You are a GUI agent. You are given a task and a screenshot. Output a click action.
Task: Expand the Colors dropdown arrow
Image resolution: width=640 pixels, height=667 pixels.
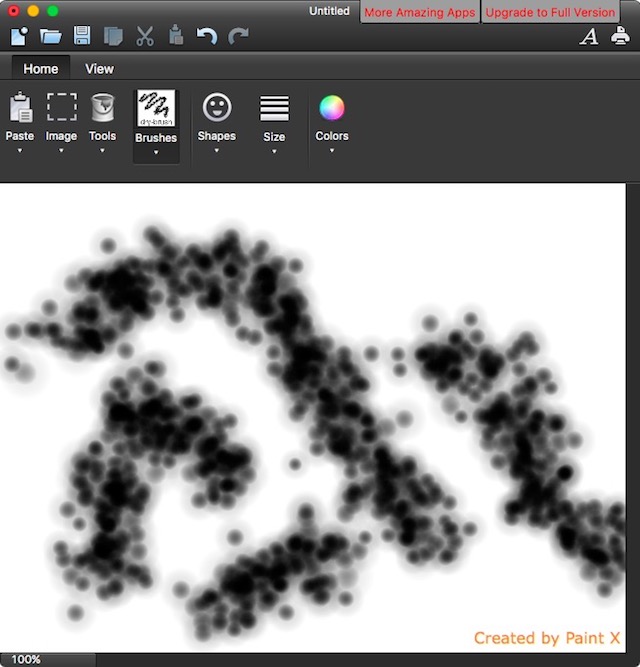(332, 151)
